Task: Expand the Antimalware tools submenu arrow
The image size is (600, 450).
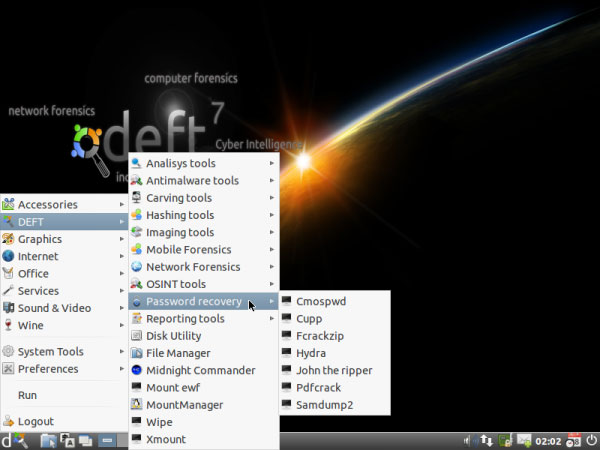Action: (272, 180)
